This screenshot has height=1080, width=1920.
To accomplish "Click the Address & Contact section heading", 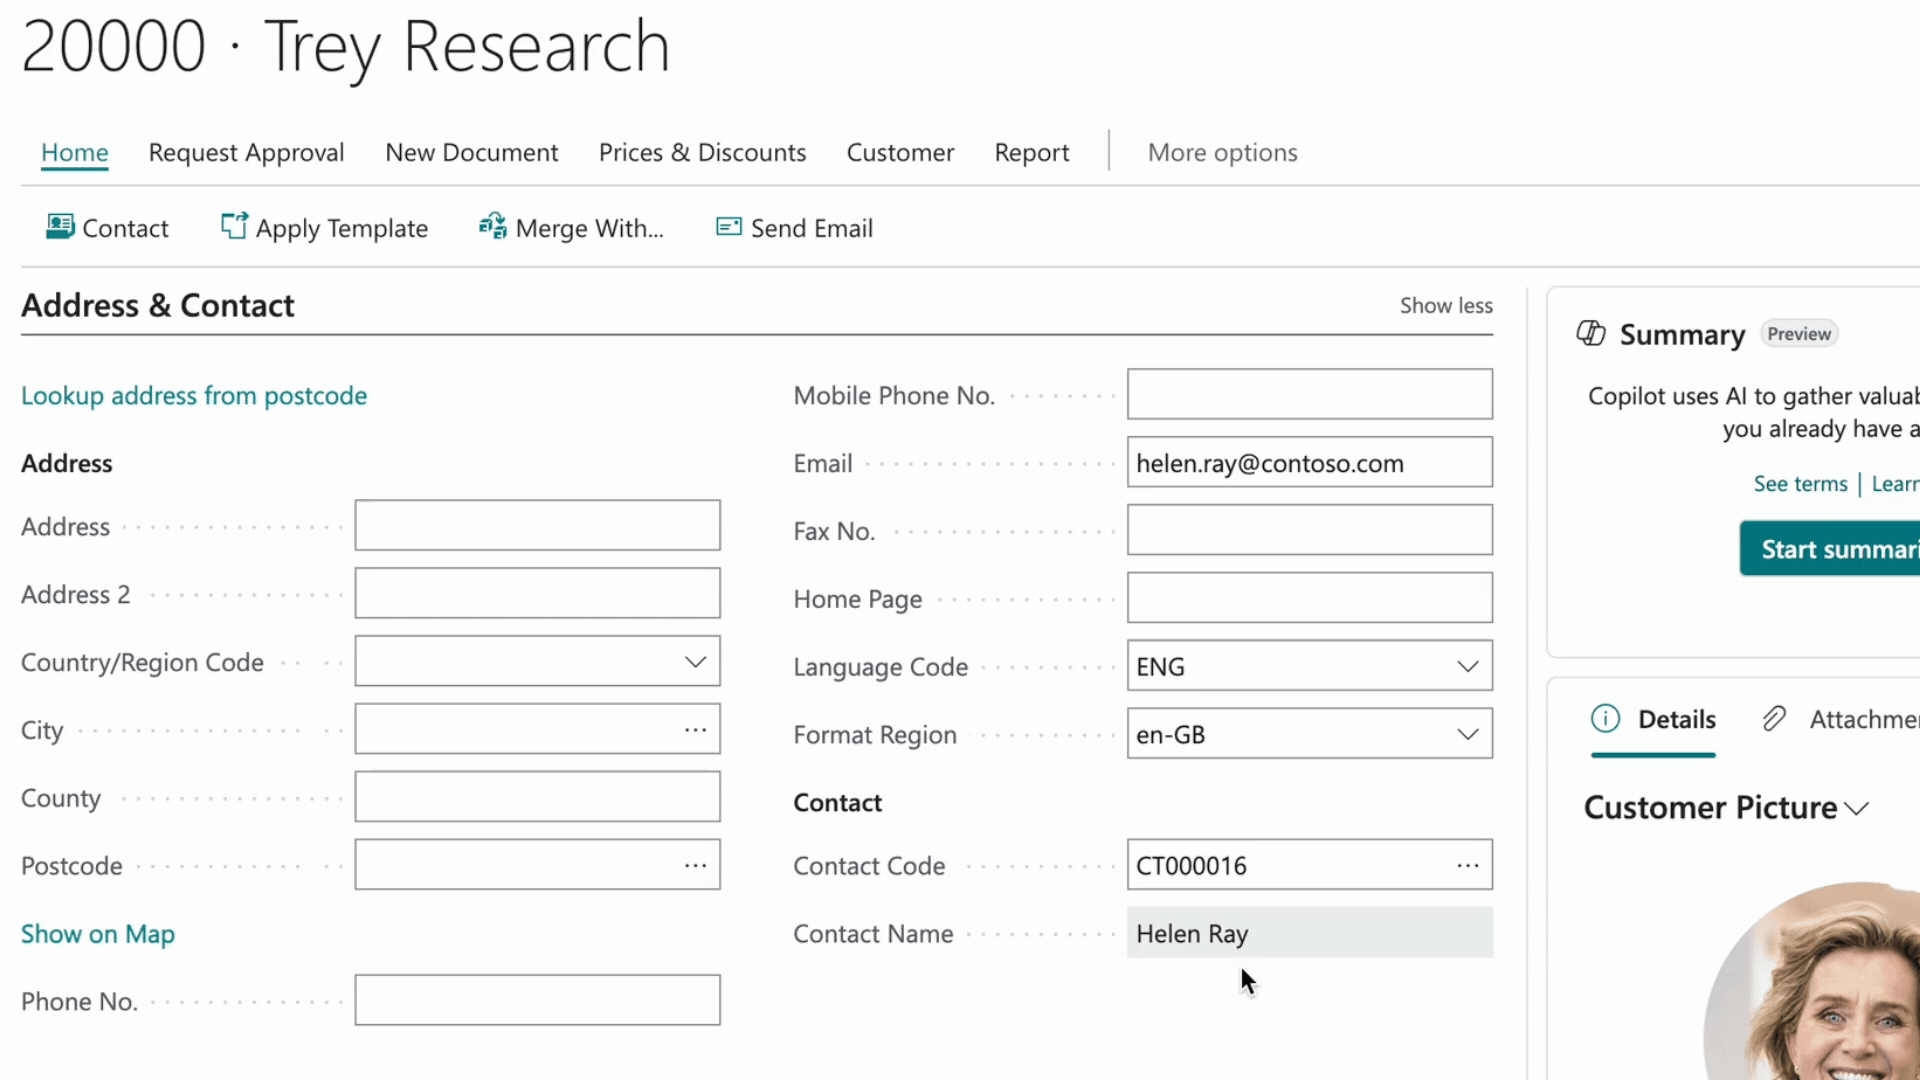I will point(158,305).
